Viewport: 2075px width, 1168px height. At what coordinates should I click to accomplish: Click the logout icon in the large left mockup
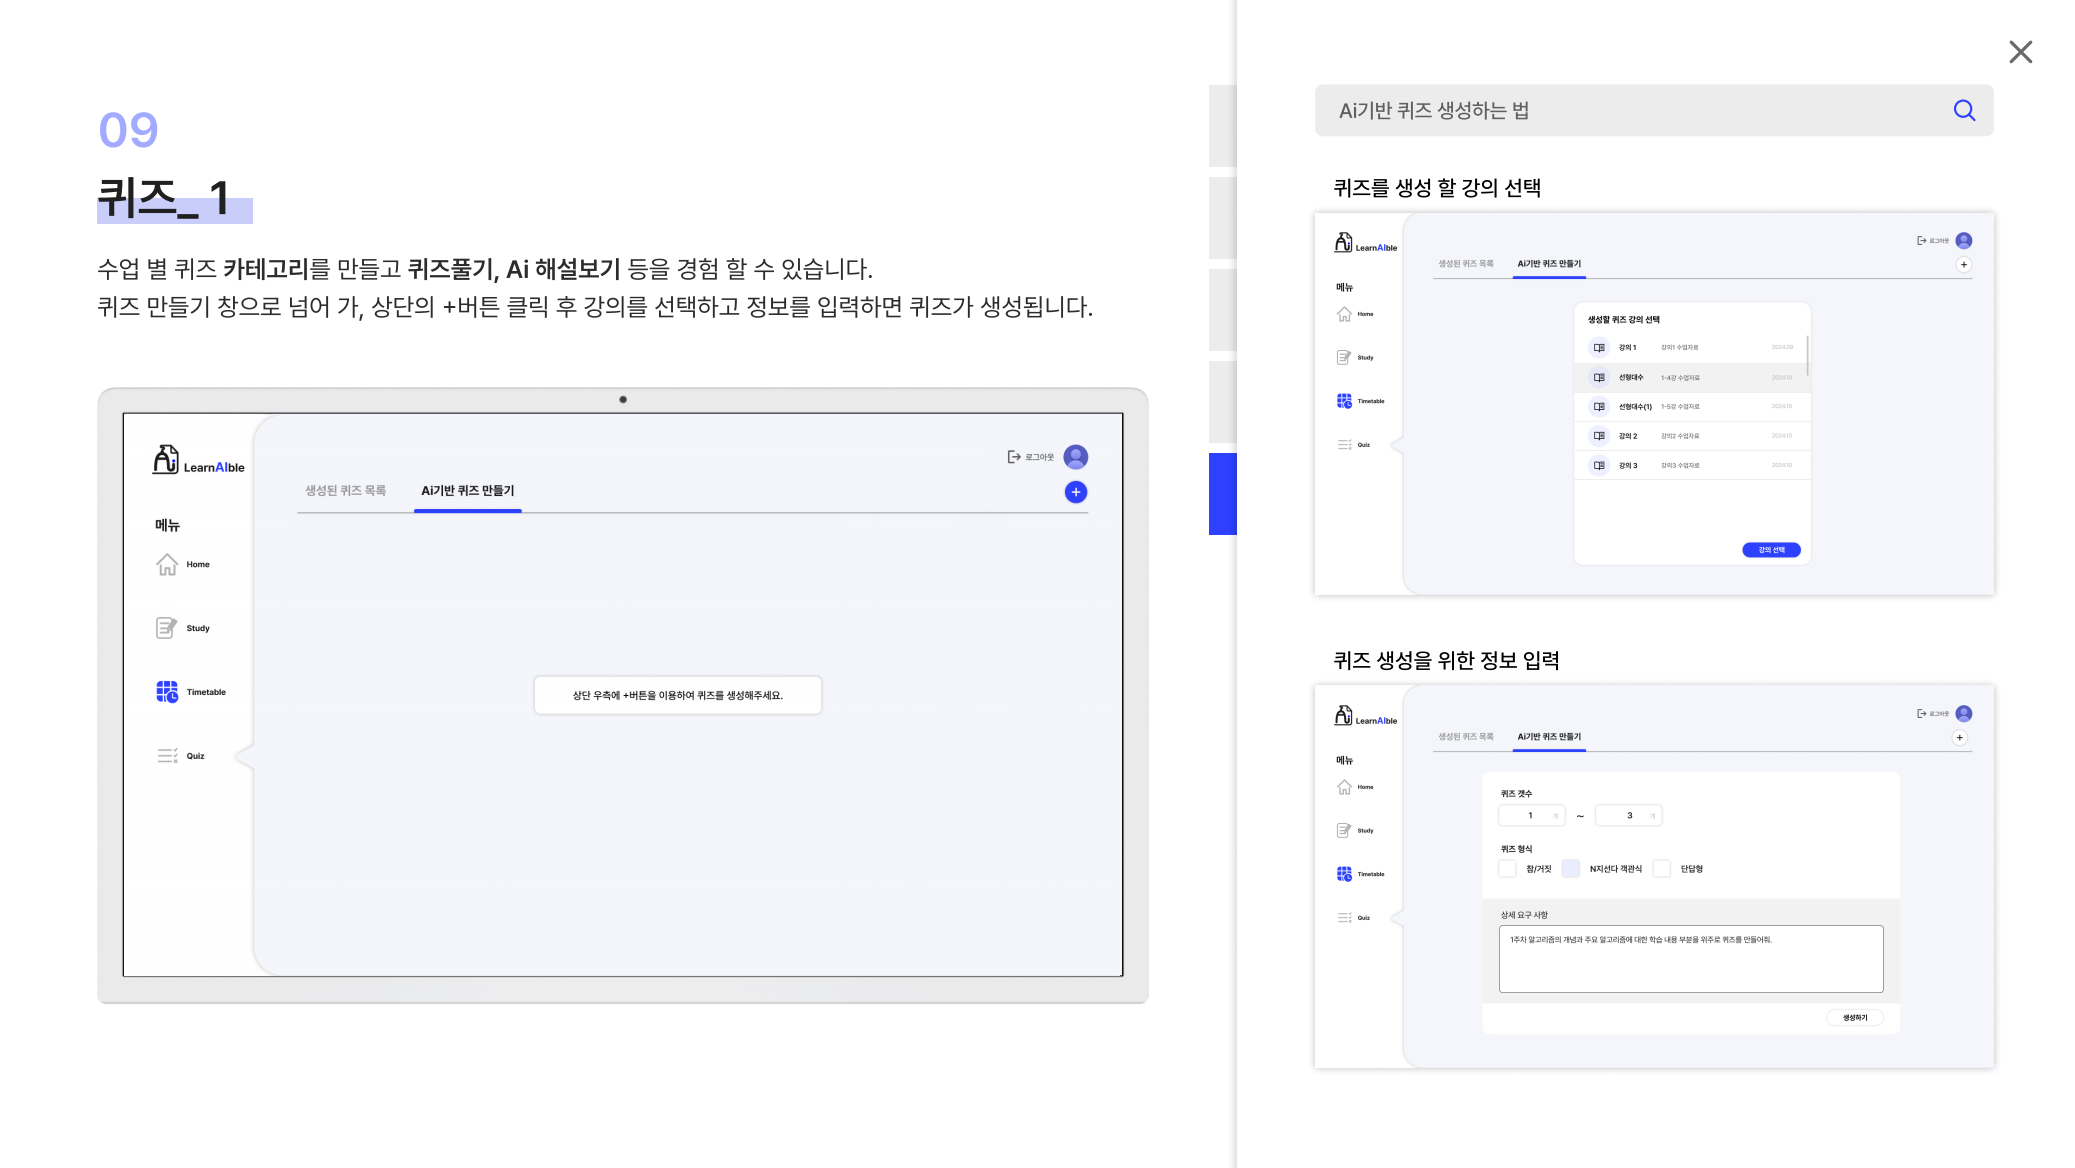coord(1014,457)
